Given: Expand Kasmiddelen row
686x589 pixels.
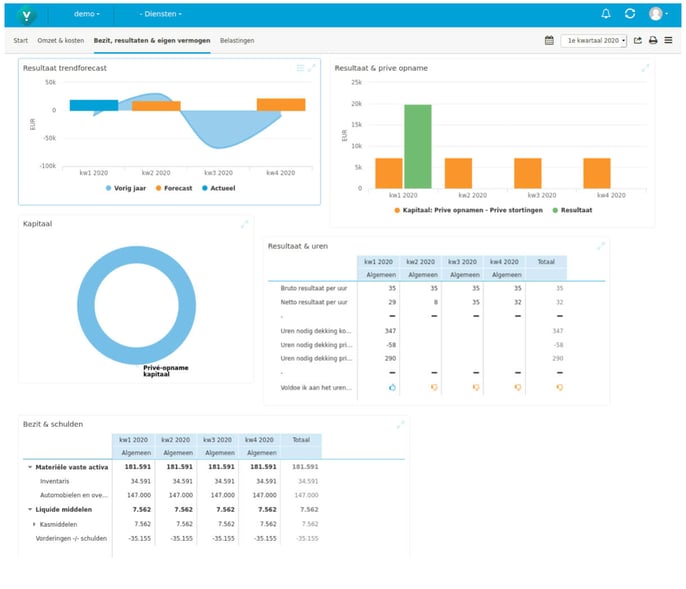Looking at the screenshot, I should click(34, 524).
